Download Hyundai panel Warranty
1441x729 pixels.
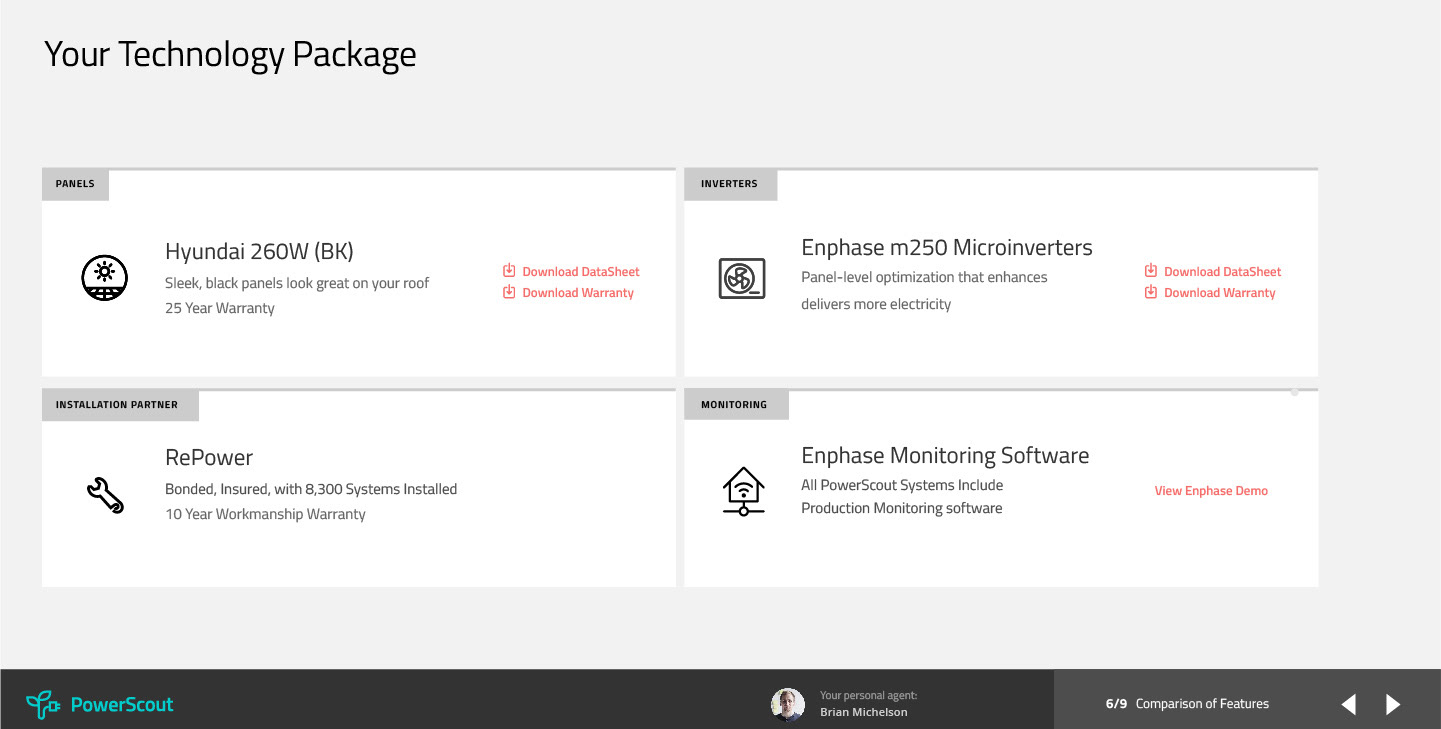577,293
